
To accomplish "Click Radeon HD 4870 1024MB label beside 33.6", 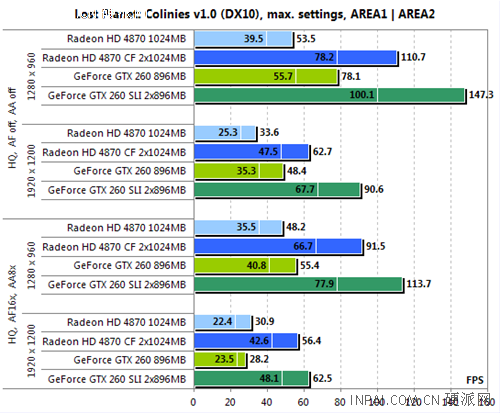I will click(126, 133).
